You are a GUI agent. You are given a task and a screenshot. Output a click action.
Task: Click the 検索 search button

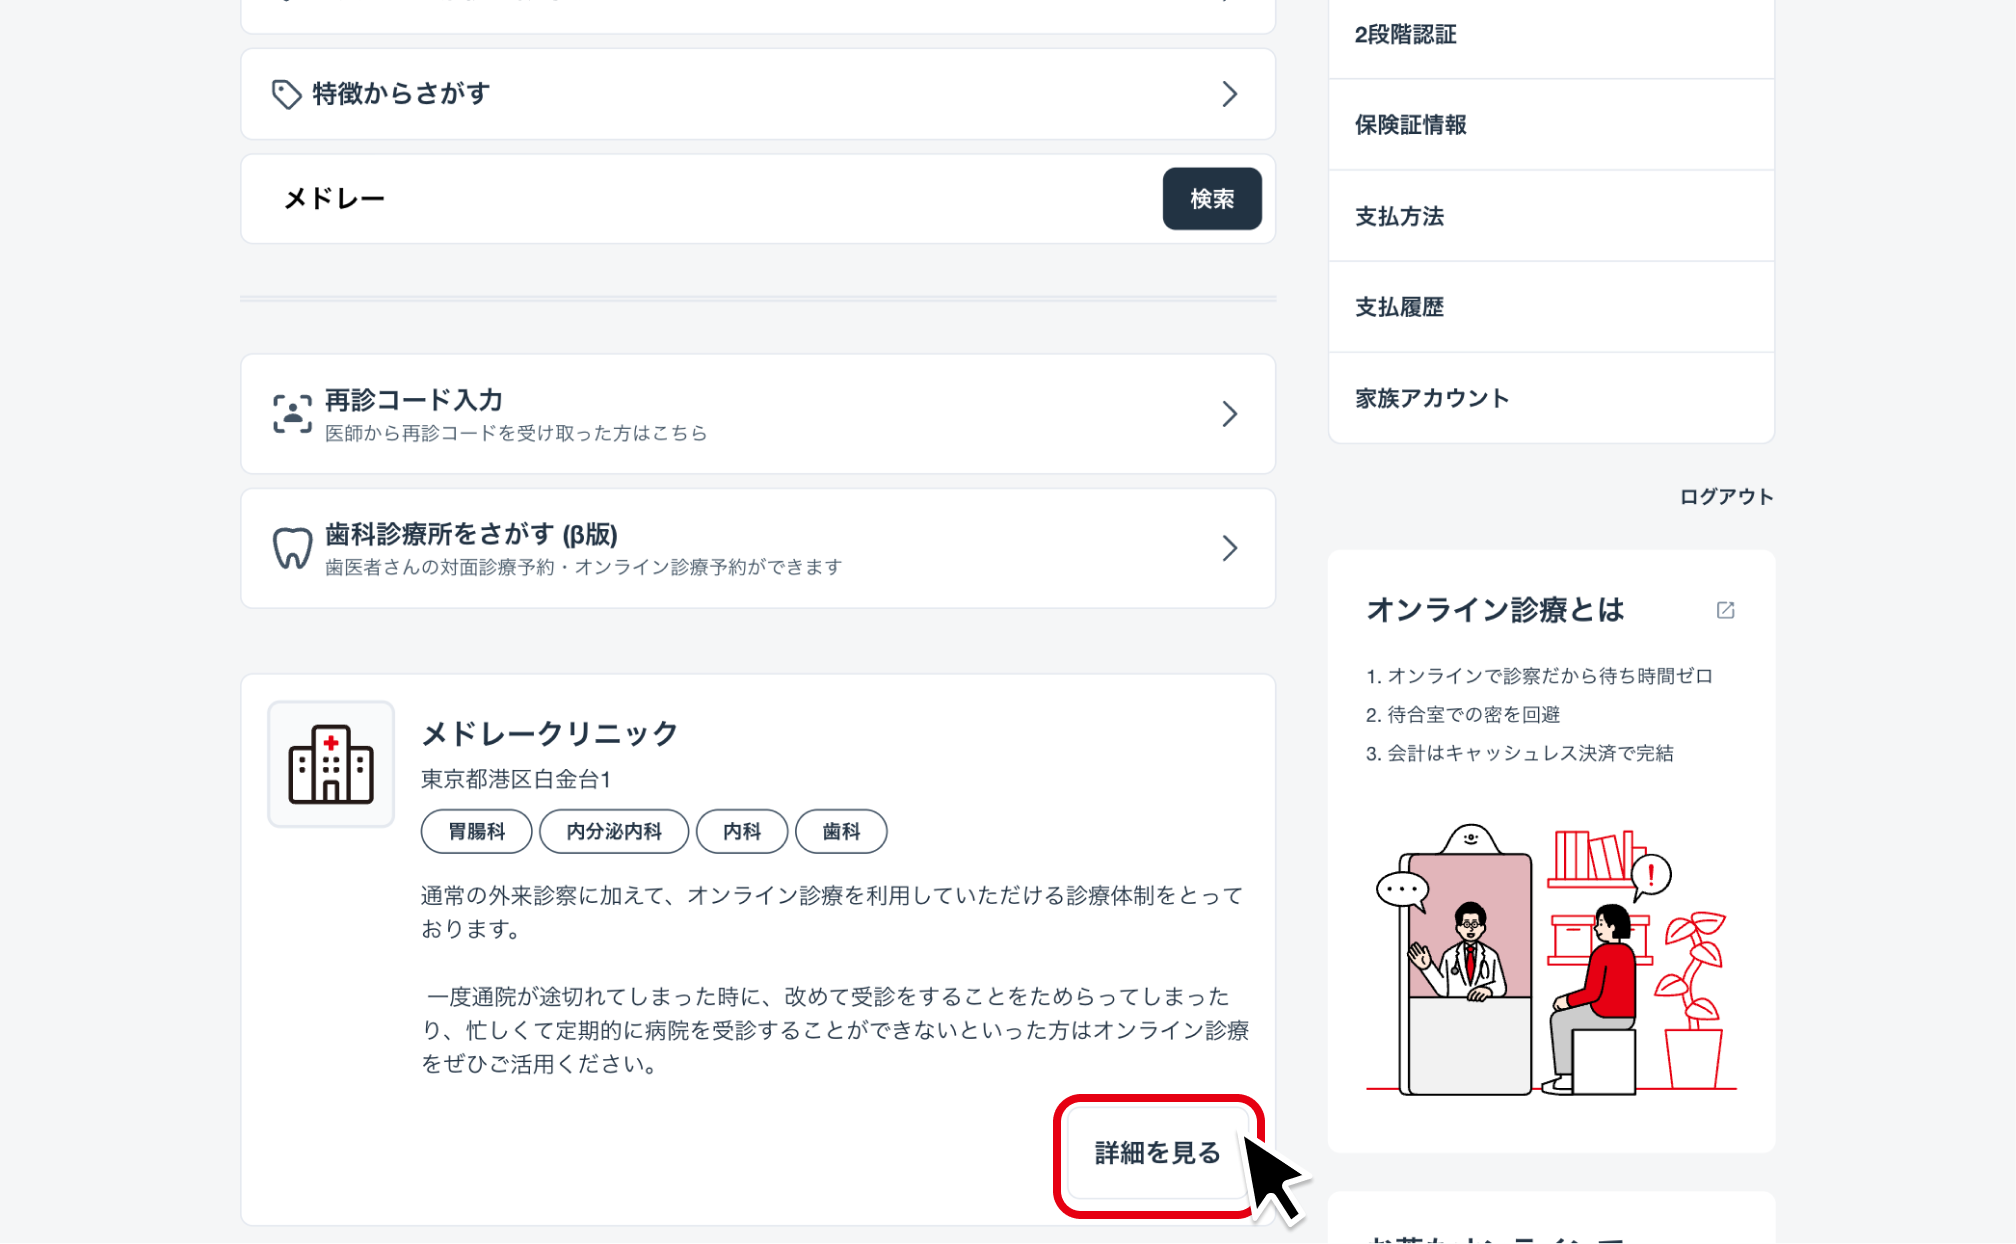(x=1212, y=199)
